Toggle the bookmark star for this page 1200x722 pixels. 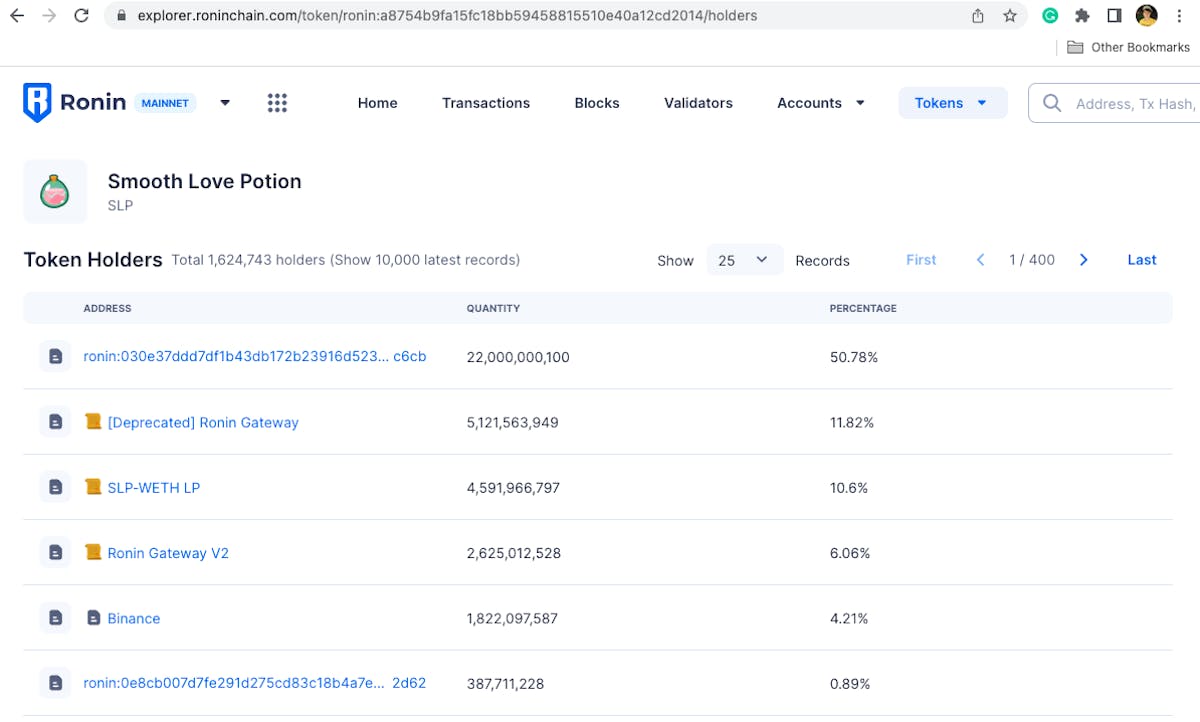coord(1010,16)
